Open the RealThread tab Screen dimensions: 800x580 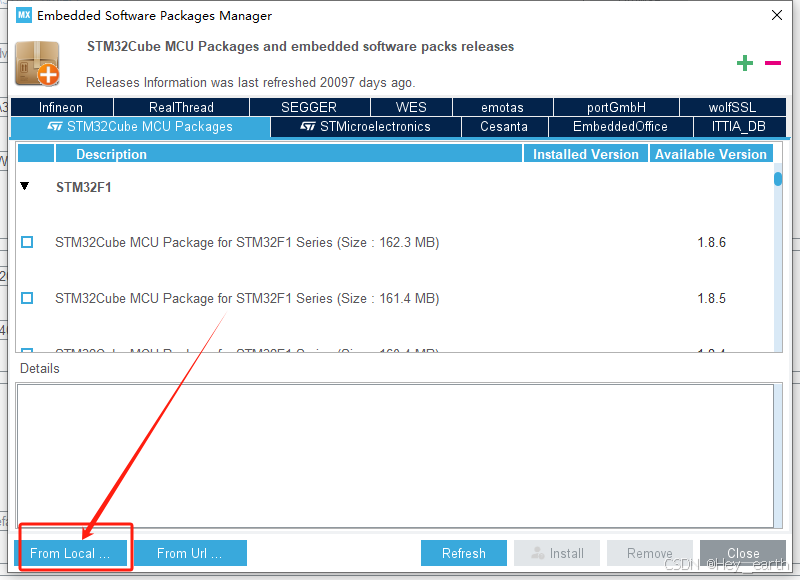[x=181, y=107]
